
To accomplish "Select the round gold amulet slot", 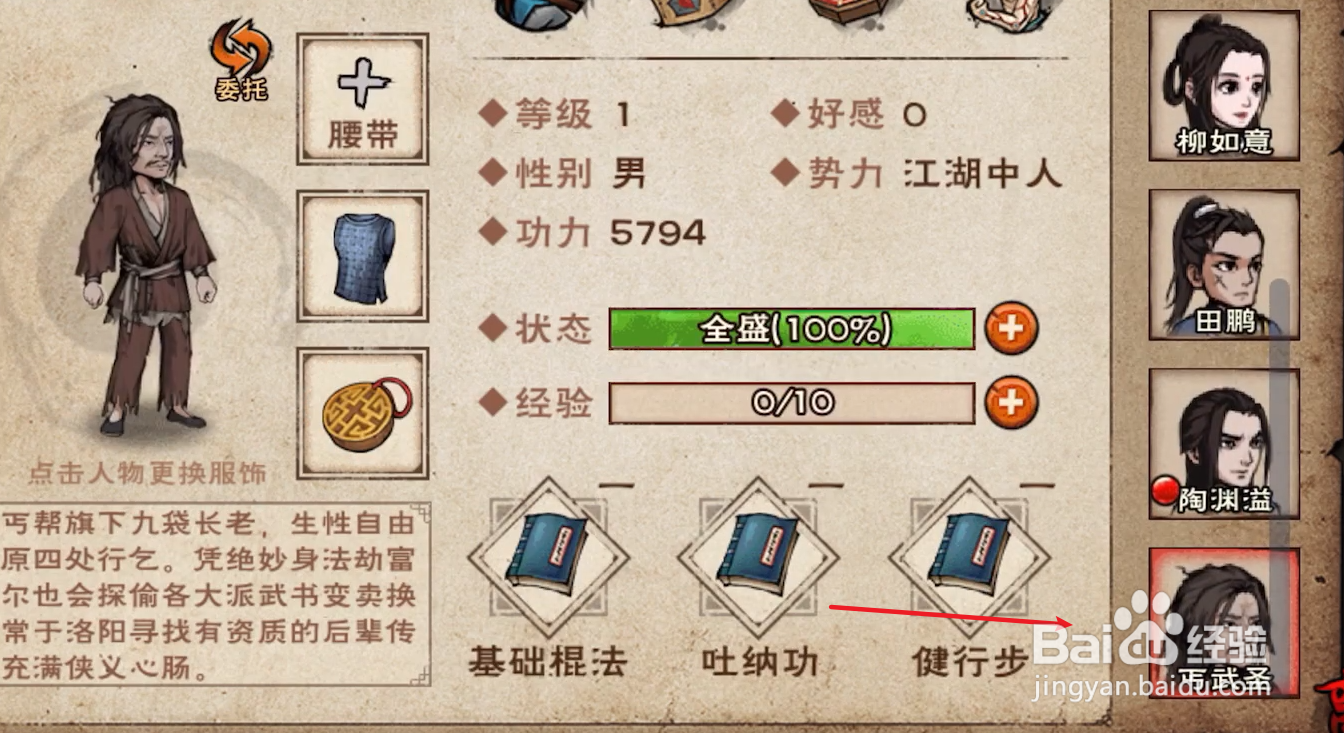I will [362, 413].
